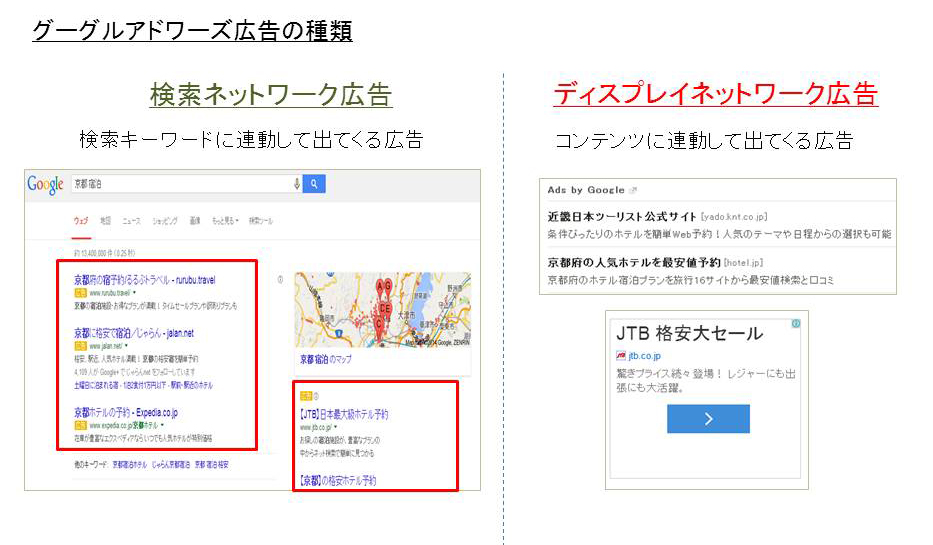Click the yellow ad badge for jalan.net
Screen dimensions: 933x545
[x=80, y=346]
